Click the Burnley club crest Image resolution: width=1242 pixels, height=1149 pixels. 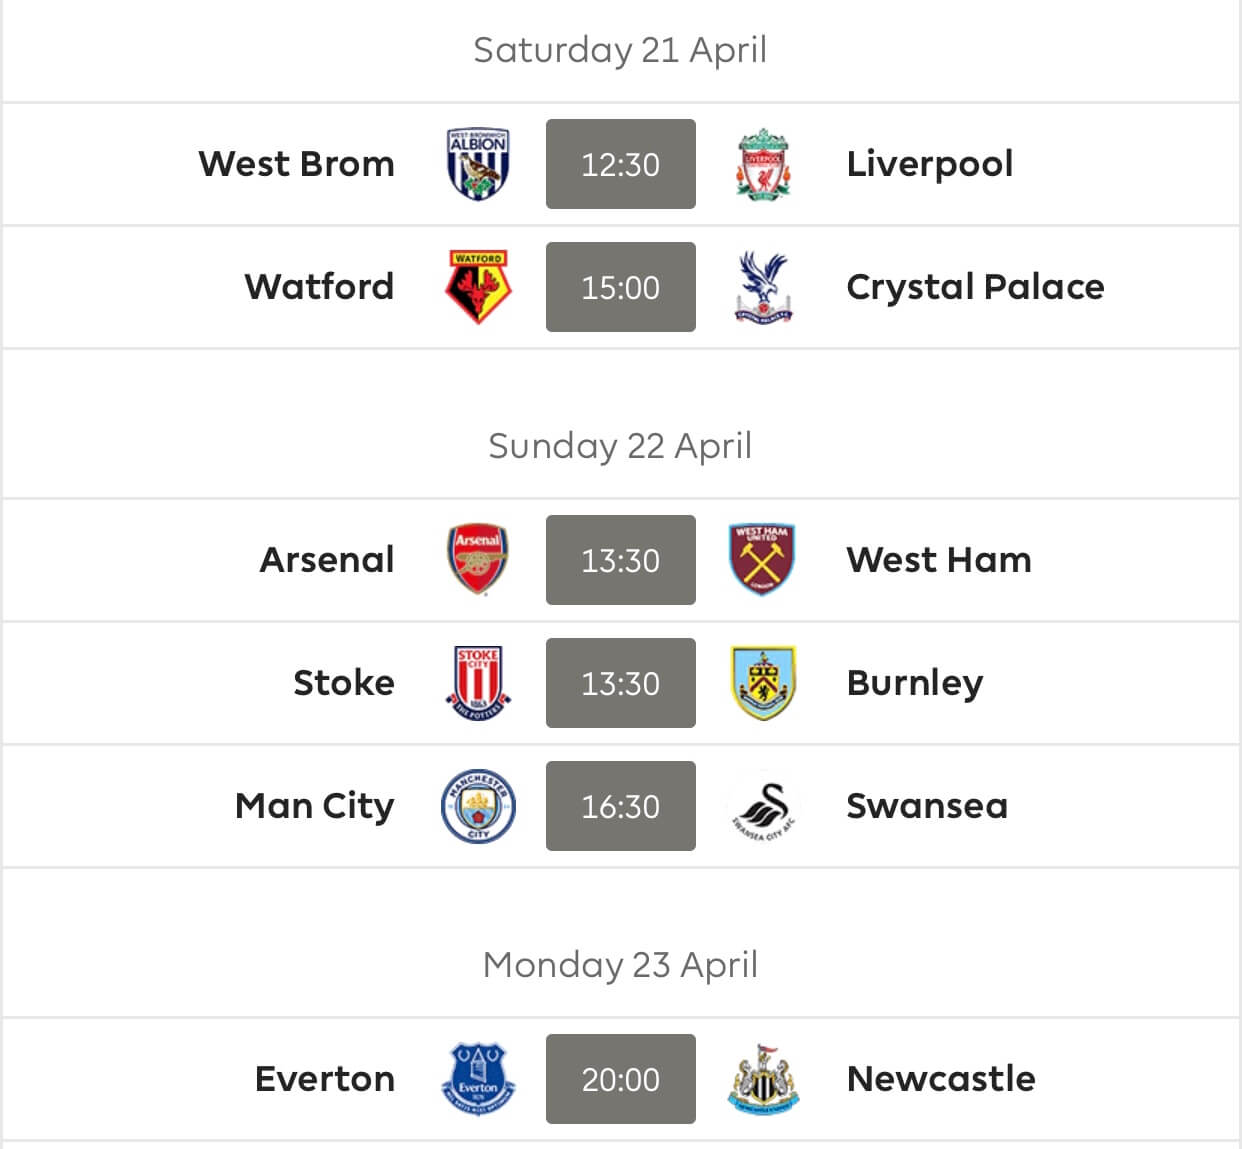tap(763, 683)
